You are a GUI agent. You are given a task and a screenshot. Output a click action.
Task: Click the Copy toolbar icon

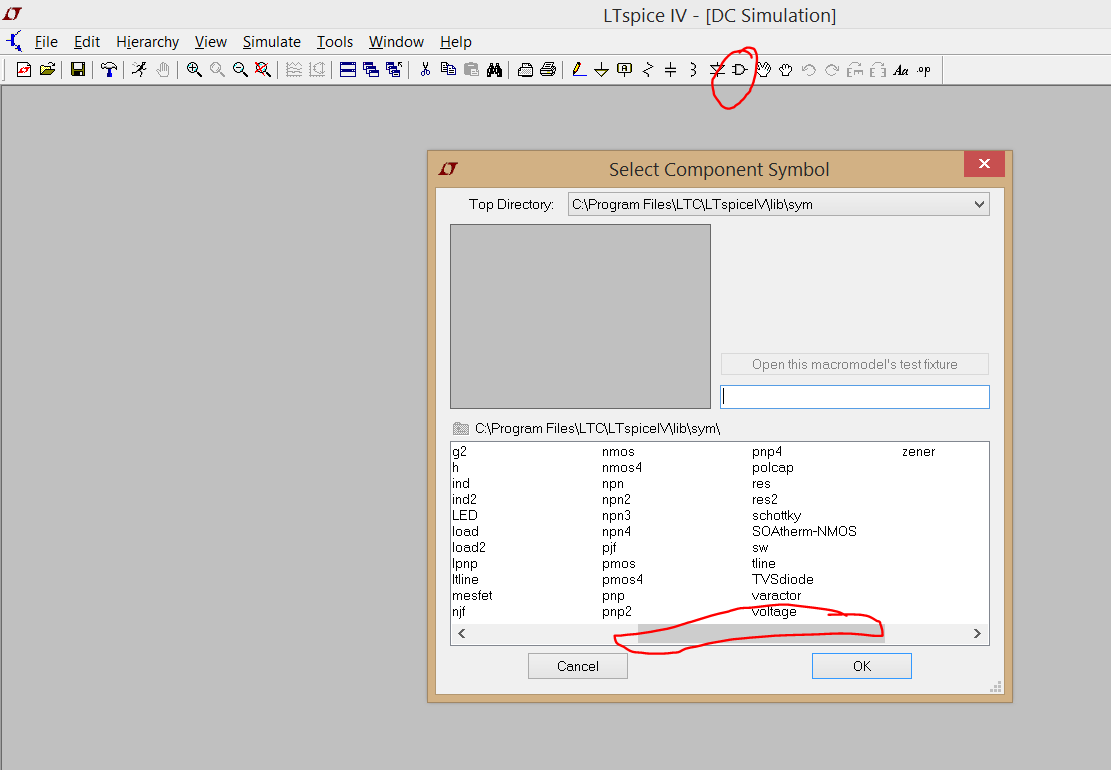coord(448,69)
